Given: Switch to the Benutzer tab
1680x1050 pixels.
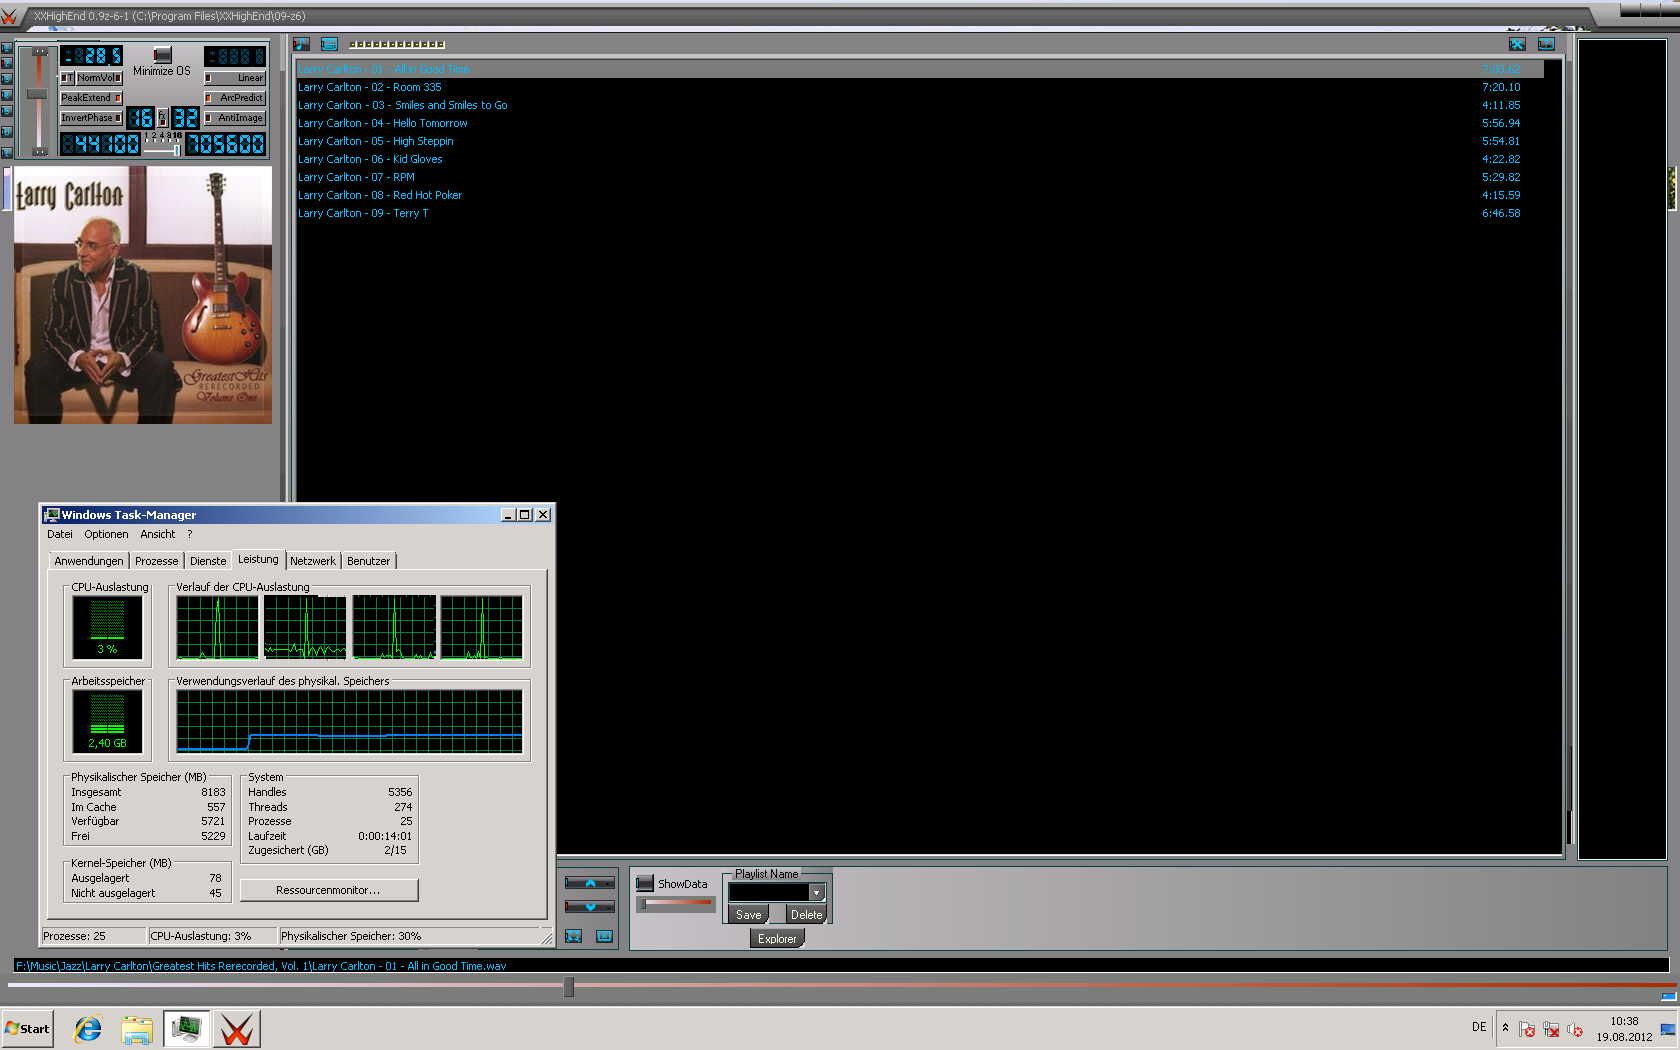Looking at the screenshot, I should pos(369,561).
